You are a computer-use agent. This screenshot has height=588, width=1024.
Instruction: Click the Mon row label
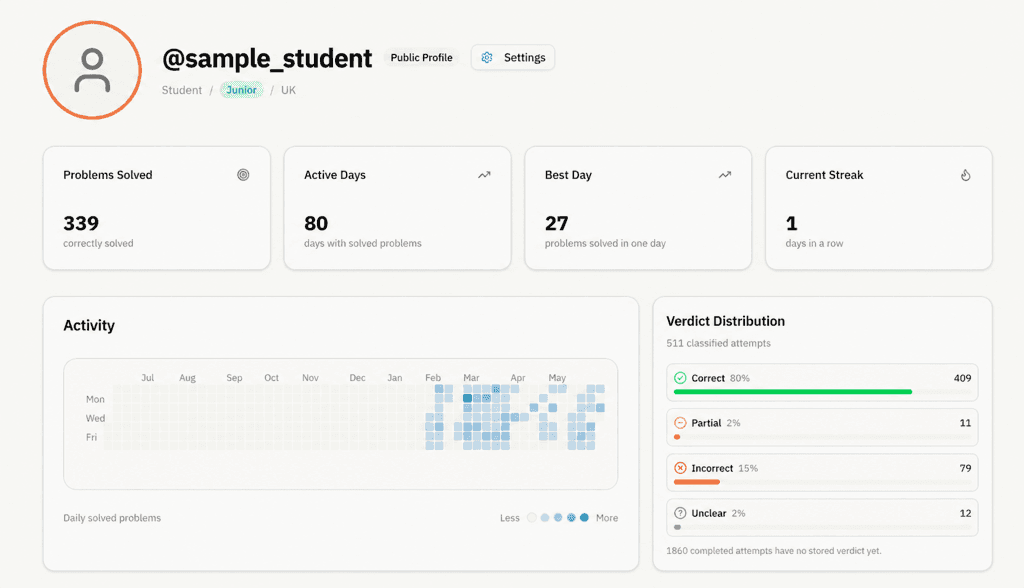click(x=95, y=399)
